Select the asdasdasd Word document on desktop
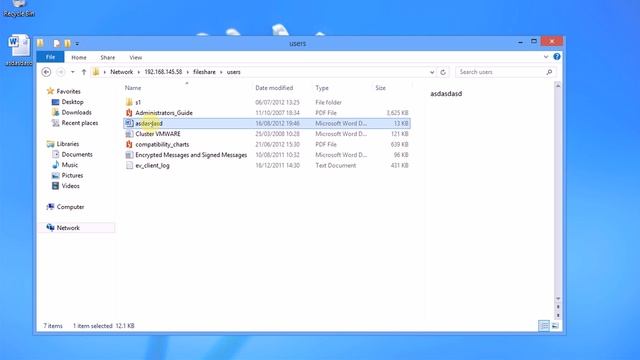640x360 pixels. coord(19,50)
